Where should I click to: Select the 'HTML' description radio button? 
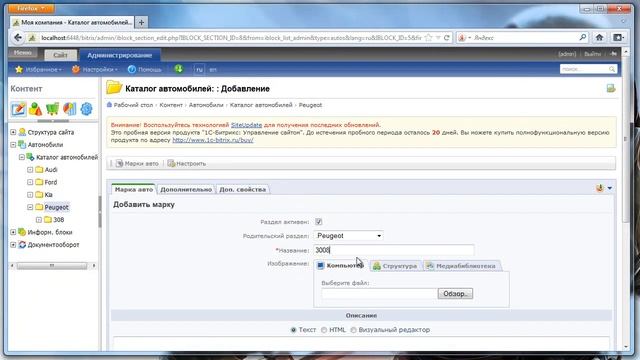click(x=324, y=330)
